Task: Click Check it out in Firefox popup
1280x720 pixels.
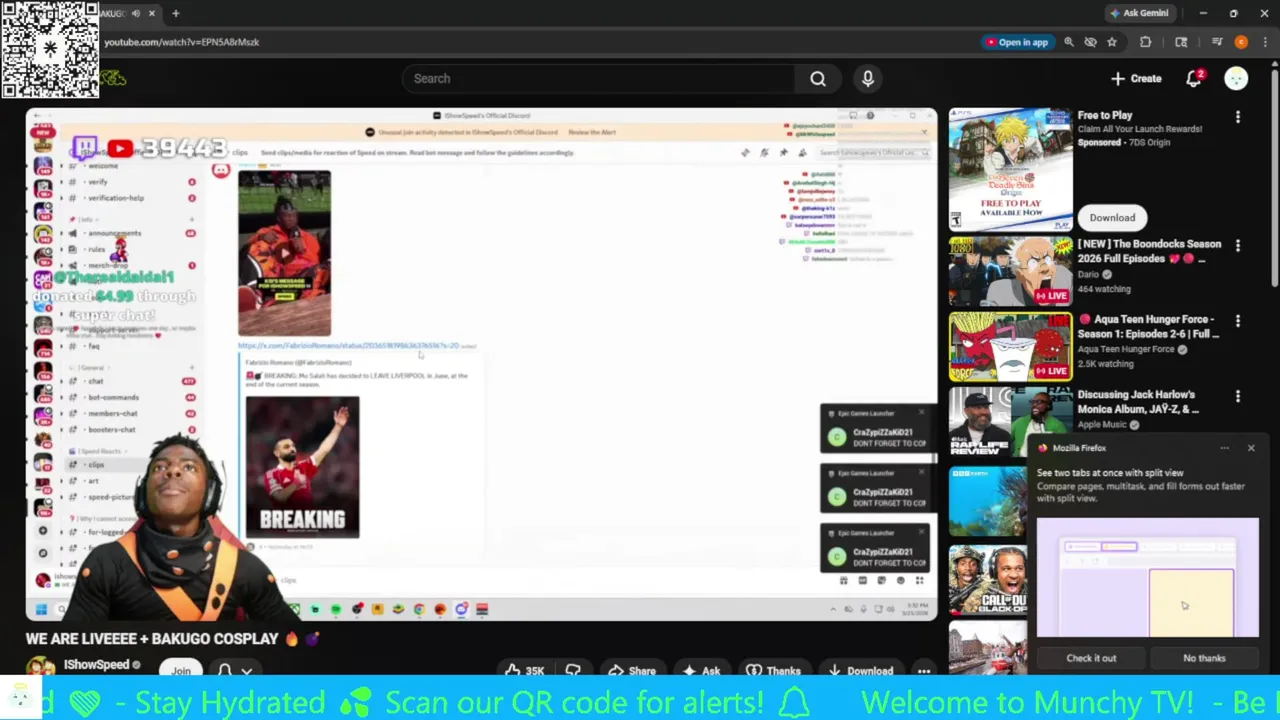Action: coord(1091,658)
